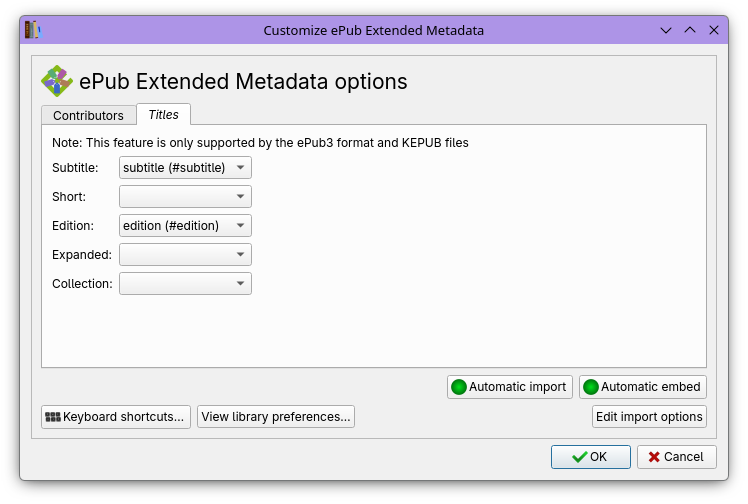Click the ePub Extended Metadata plugin logo
The width and height of the screenshot is (748, 504).
57,81
